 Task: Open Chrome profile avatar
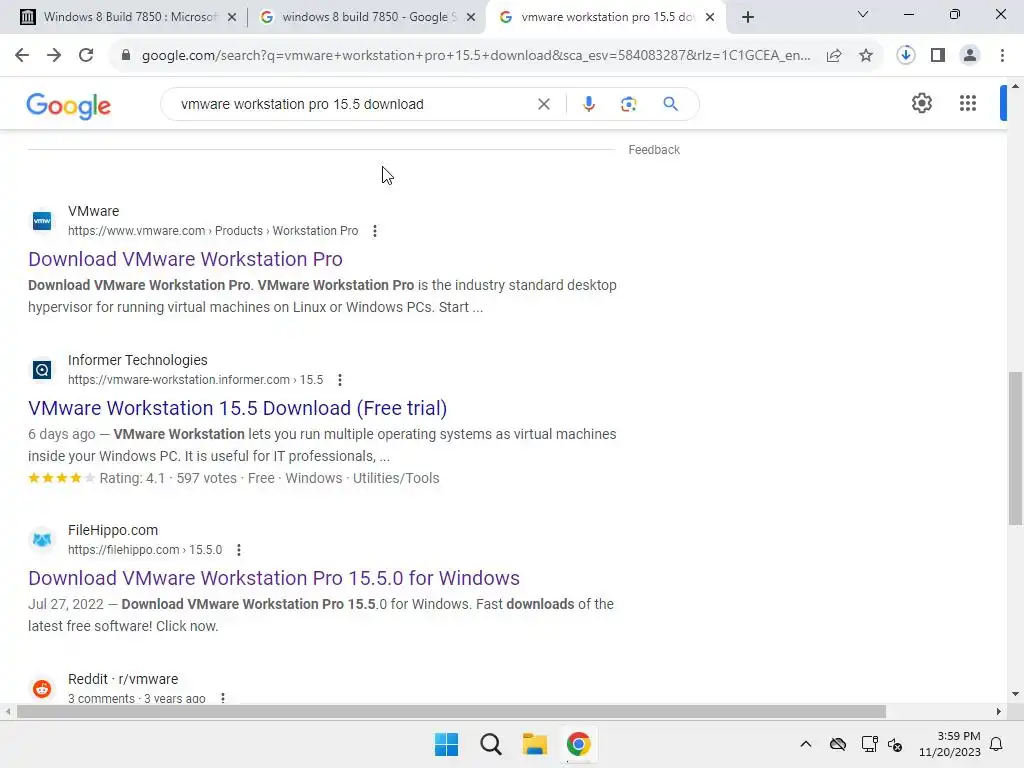click(x=970, y=56)
